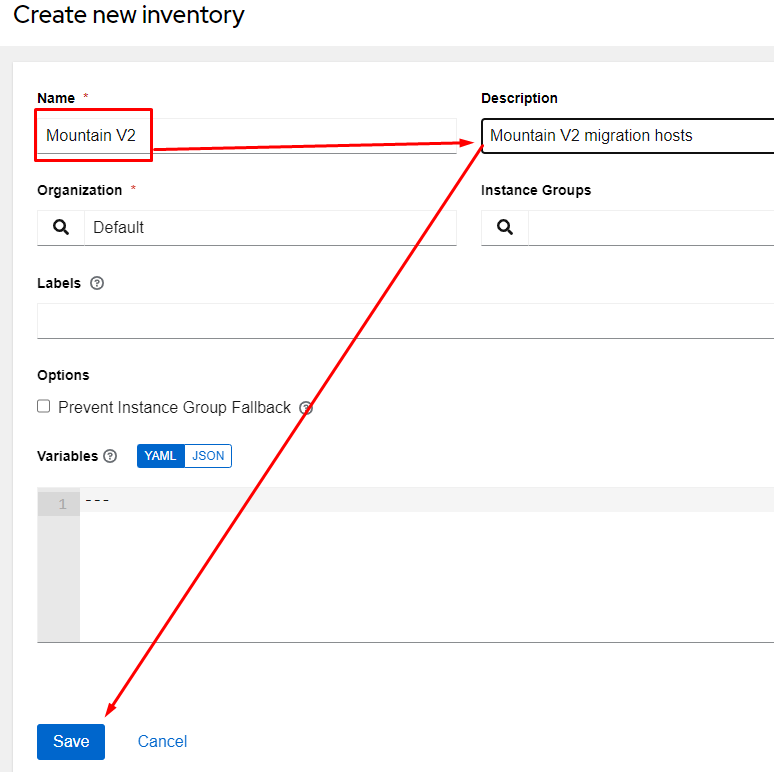Image resolution: width=774 pixels, height=772 pixels.
Task: Click line number 1 in editor gutter
Action: tap(62, 504)
